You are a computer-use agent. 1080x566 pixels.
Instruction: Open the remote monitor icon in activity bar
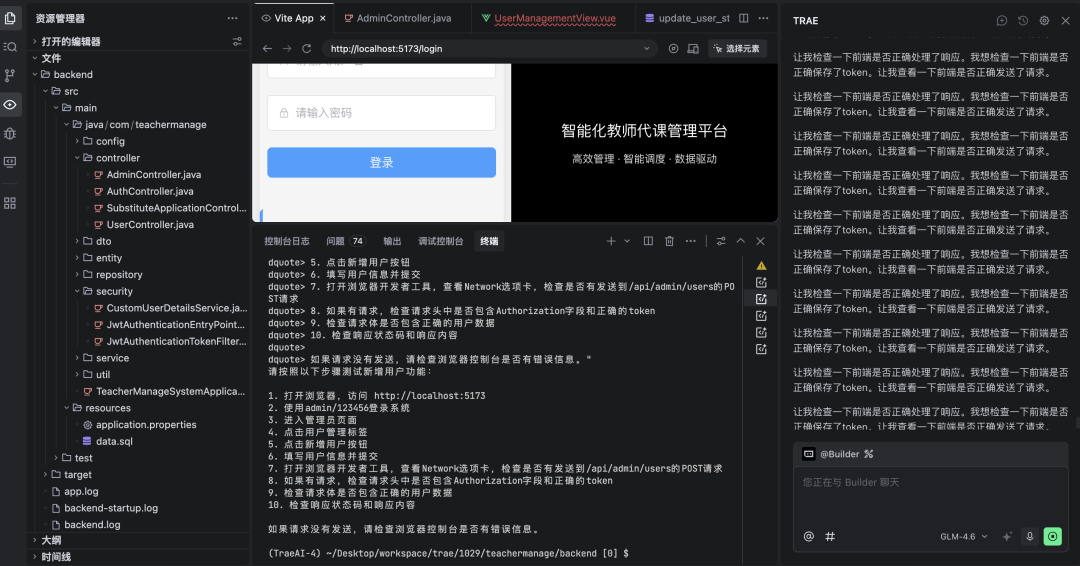point(10,162)
